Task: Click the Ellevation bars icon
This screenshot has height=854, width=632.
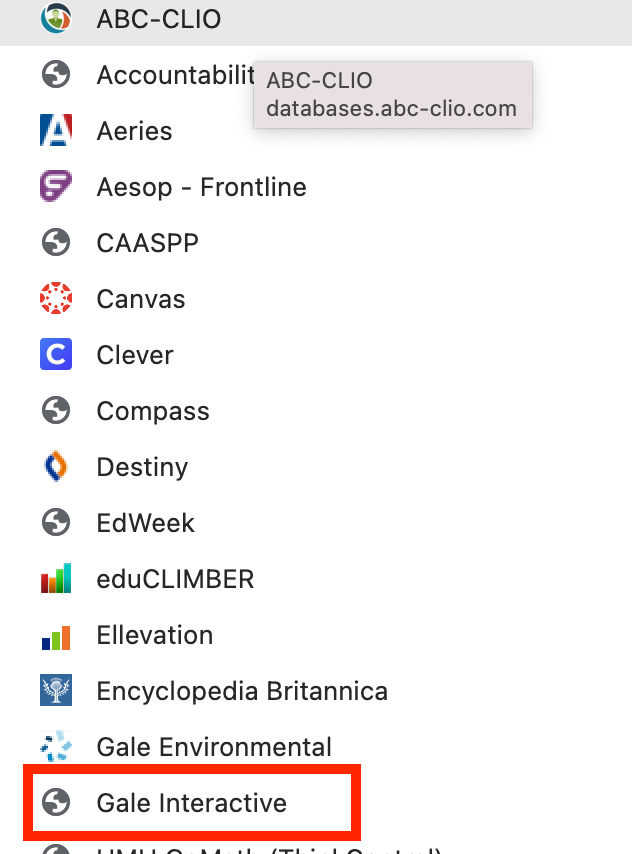Action: [56, 637]
